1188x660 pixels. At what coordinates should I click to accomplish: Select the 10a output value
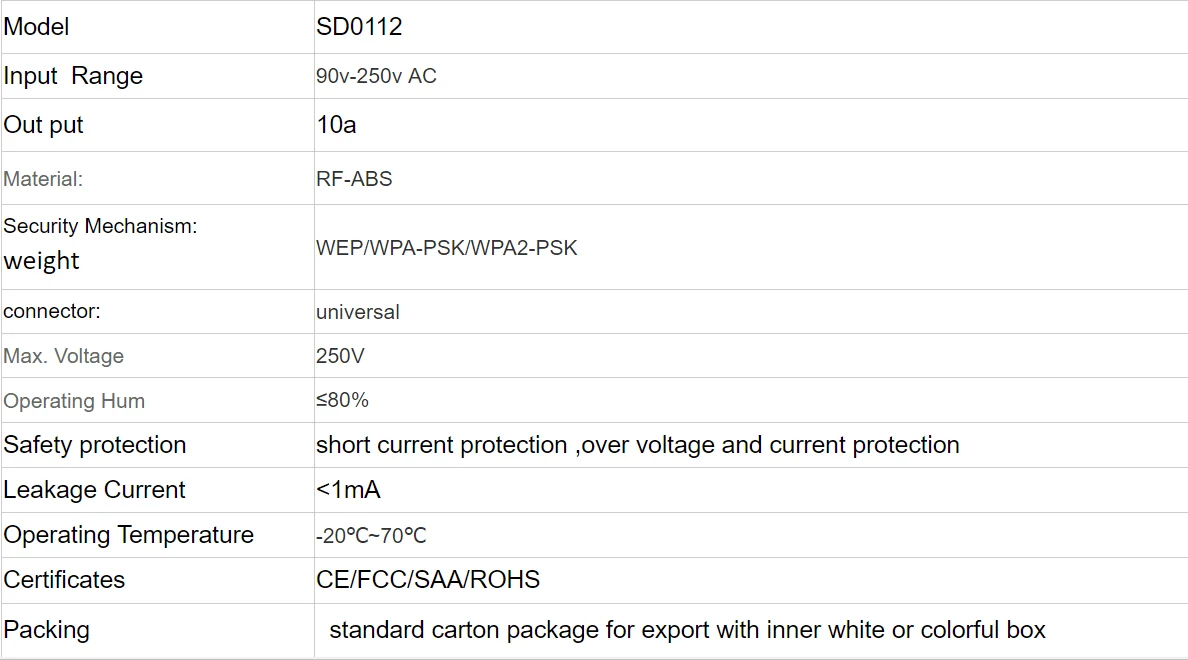tap(336, 125)
